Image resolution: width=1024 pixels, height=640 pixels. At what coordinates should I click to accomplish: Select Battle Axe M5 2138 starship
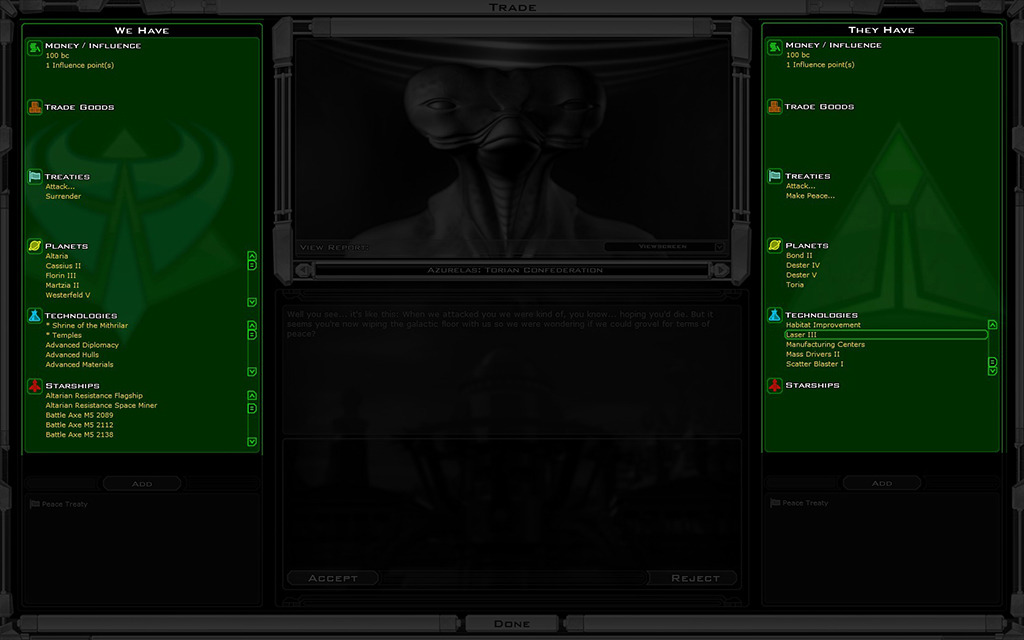point(80,435)
